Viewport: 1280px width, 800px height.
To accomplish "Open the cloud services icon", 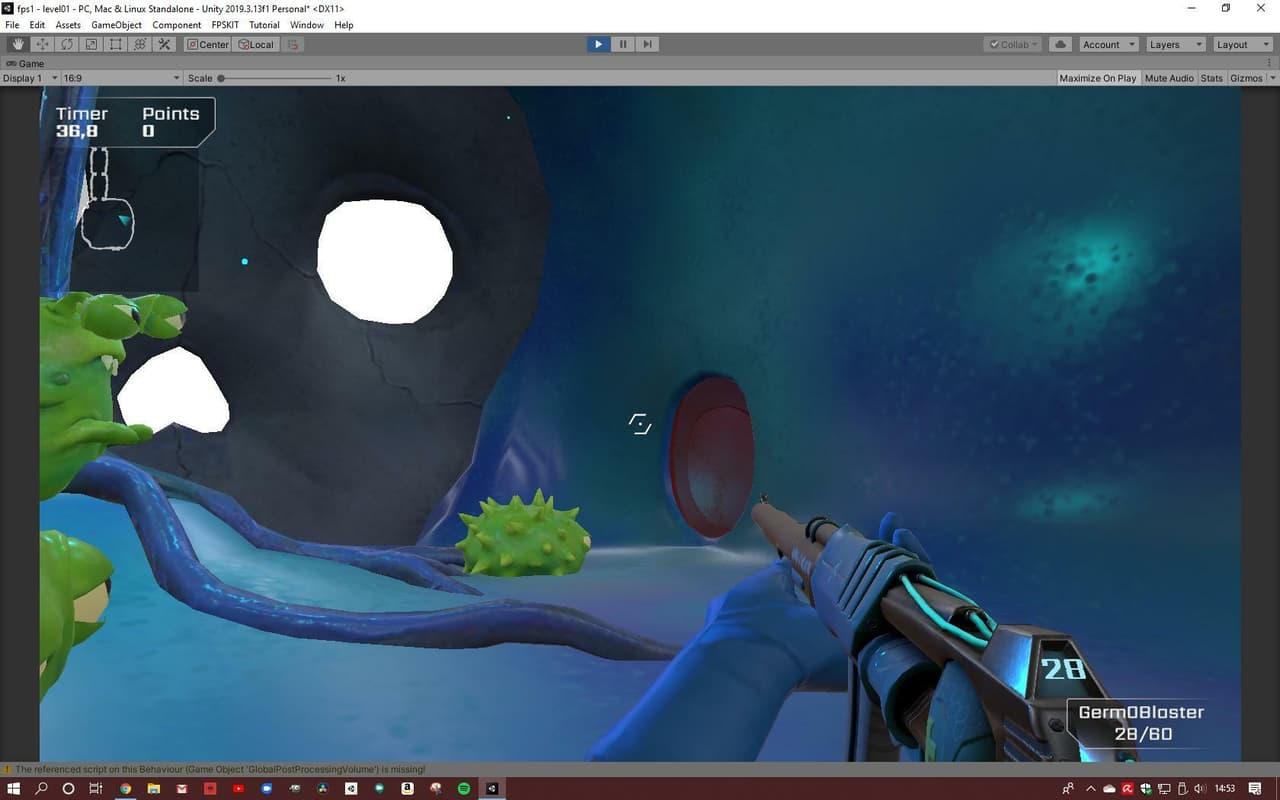I will 1061,44.
